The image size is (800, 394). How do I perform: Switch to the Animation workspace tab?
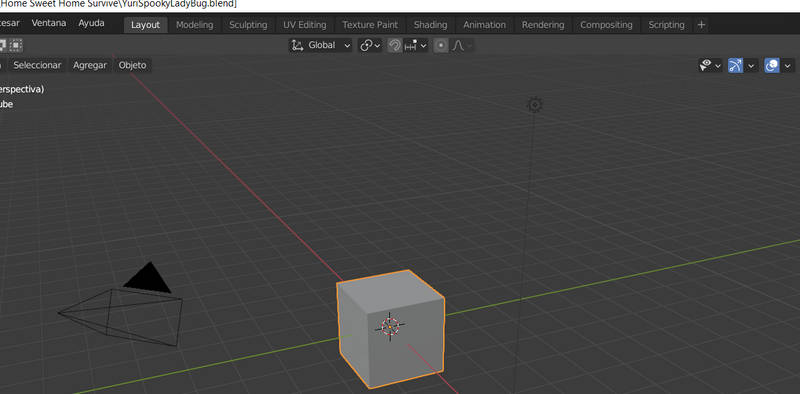(484, 25)
